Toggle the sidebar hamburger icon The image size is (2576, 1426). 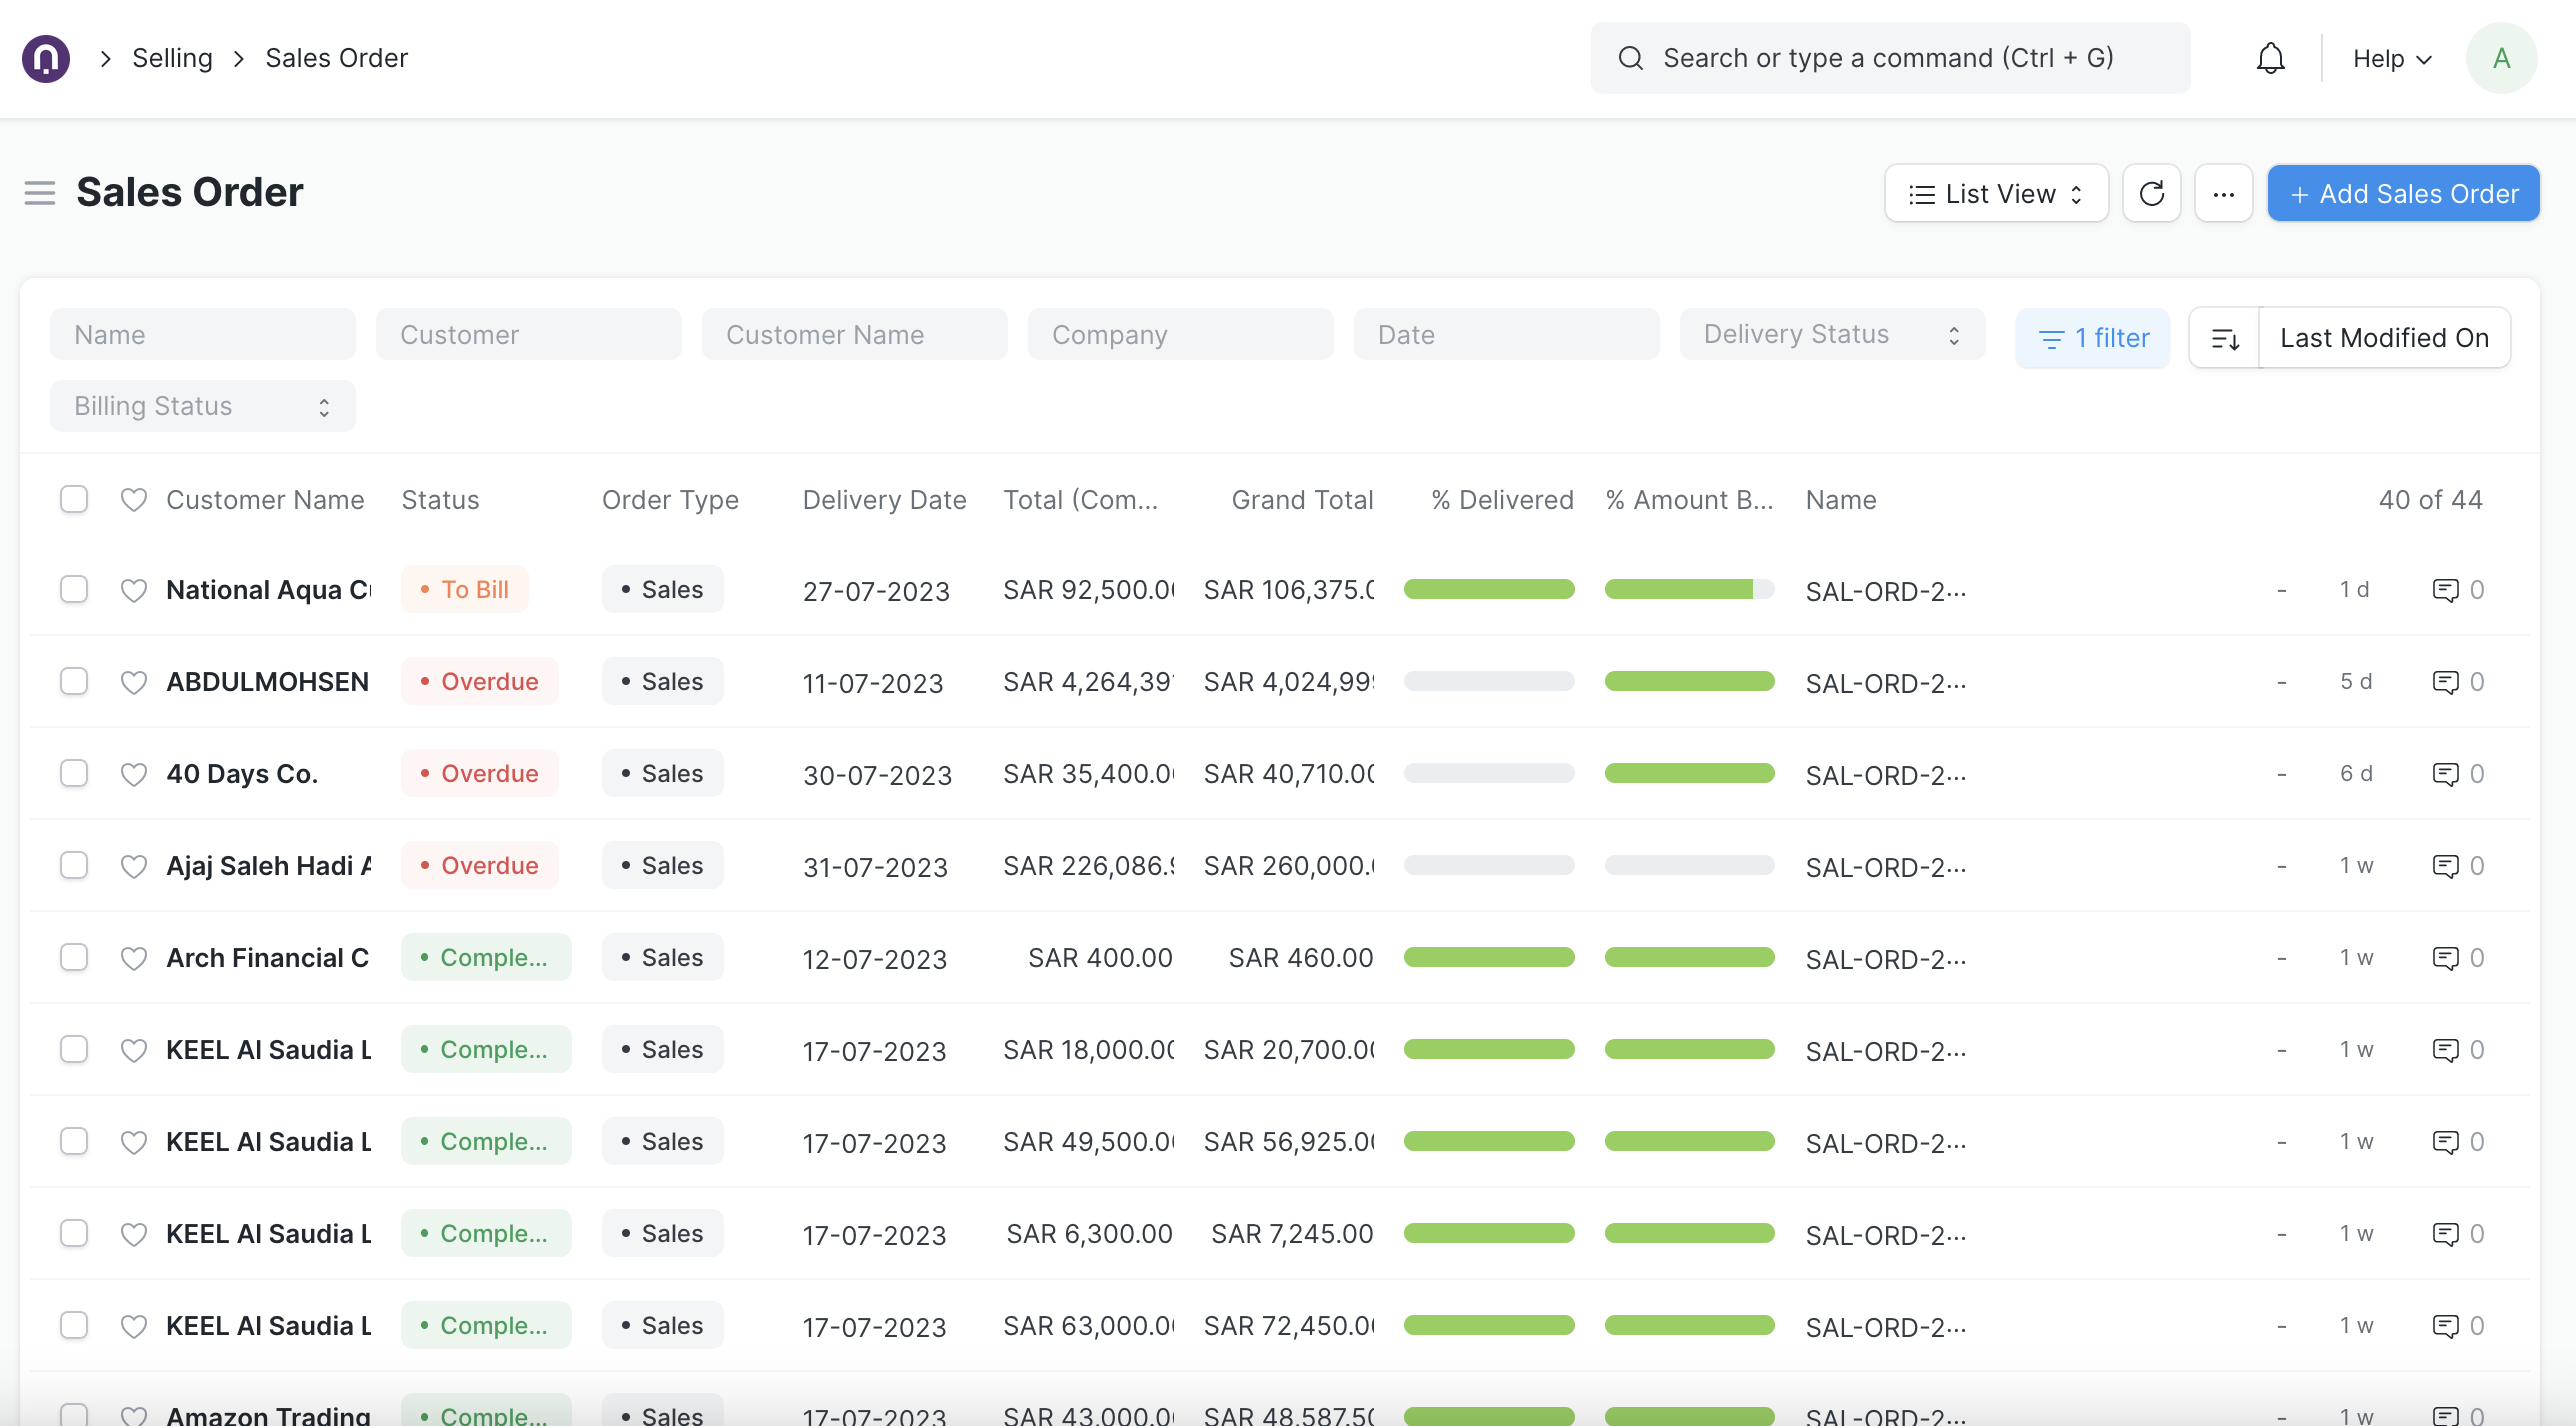40,192
